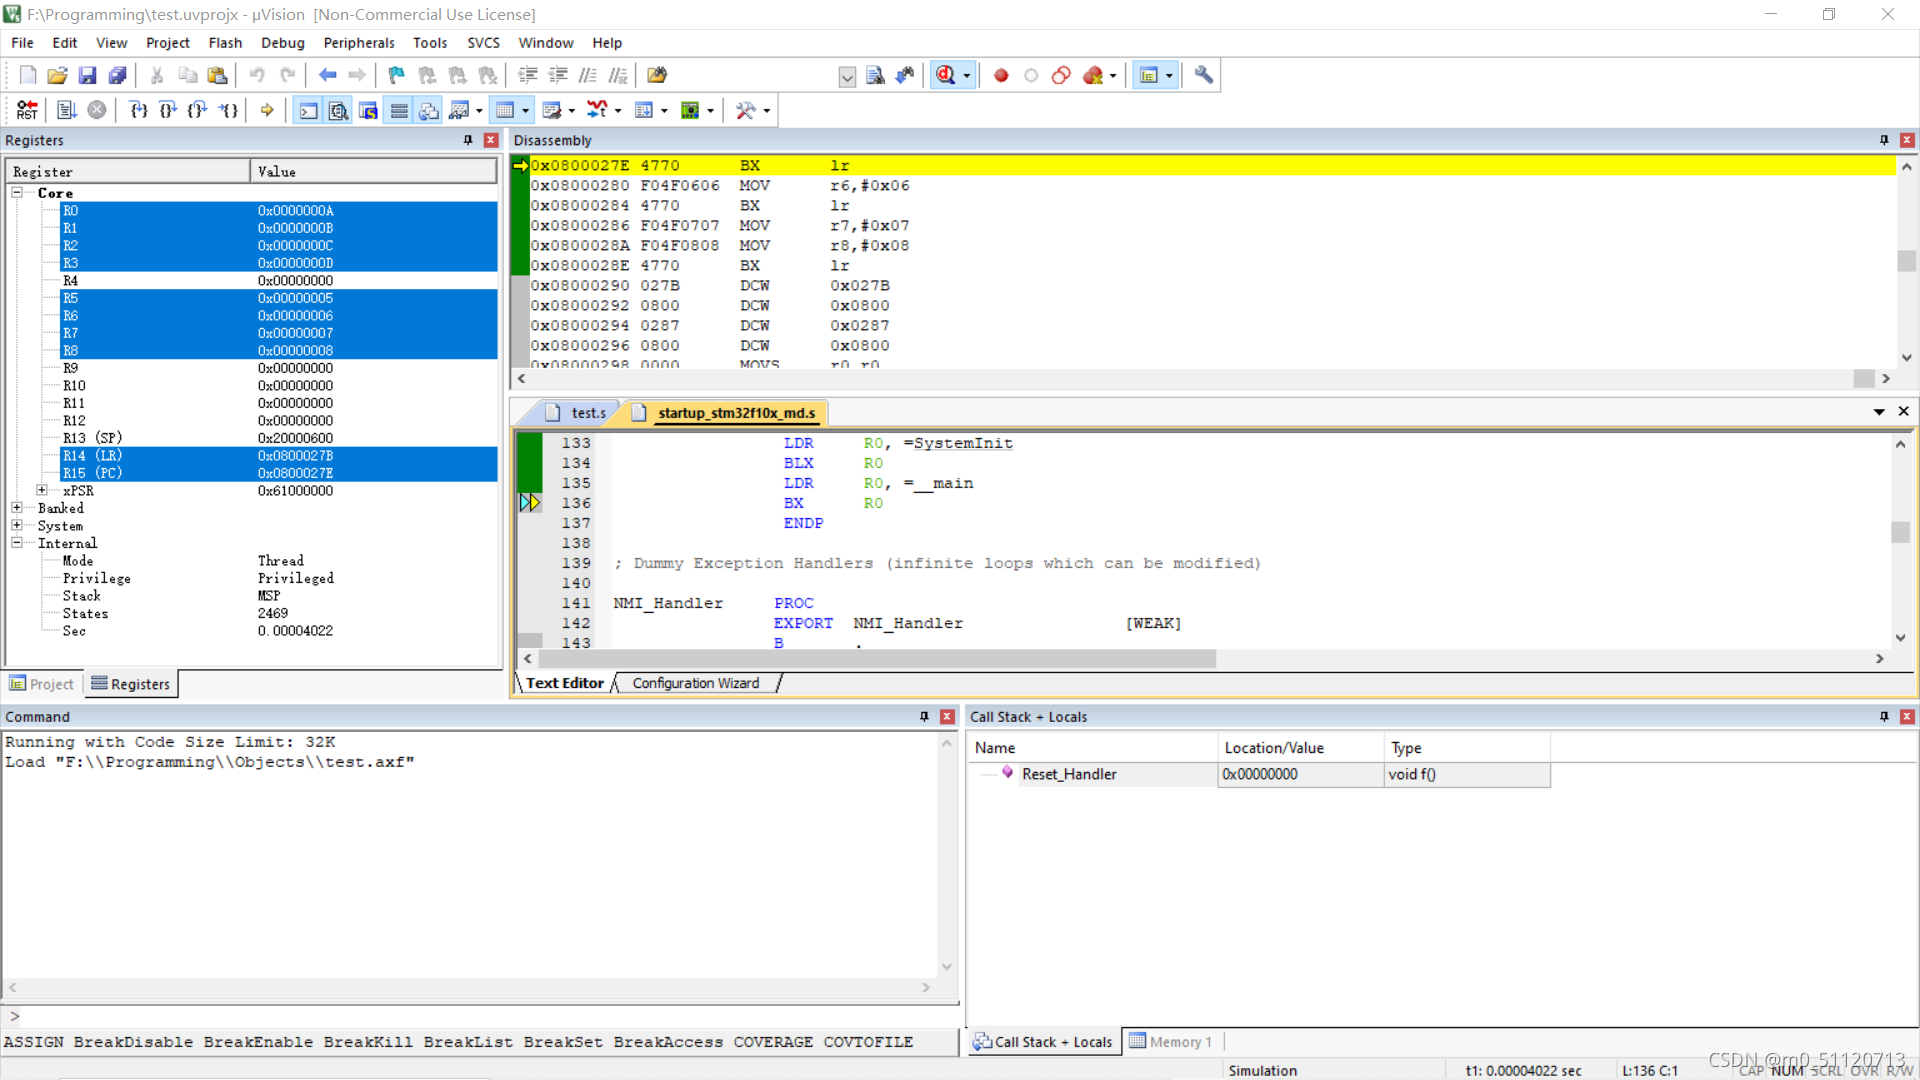
Task: Click the editor horizontal scrollbar thumb
Action: click(876, 659)
